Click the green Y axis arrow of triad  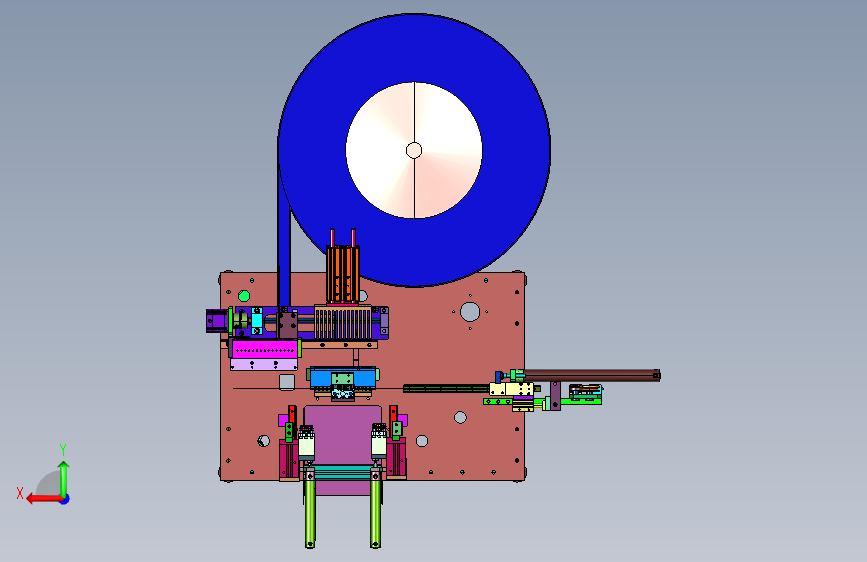click(x=64, y=479)
